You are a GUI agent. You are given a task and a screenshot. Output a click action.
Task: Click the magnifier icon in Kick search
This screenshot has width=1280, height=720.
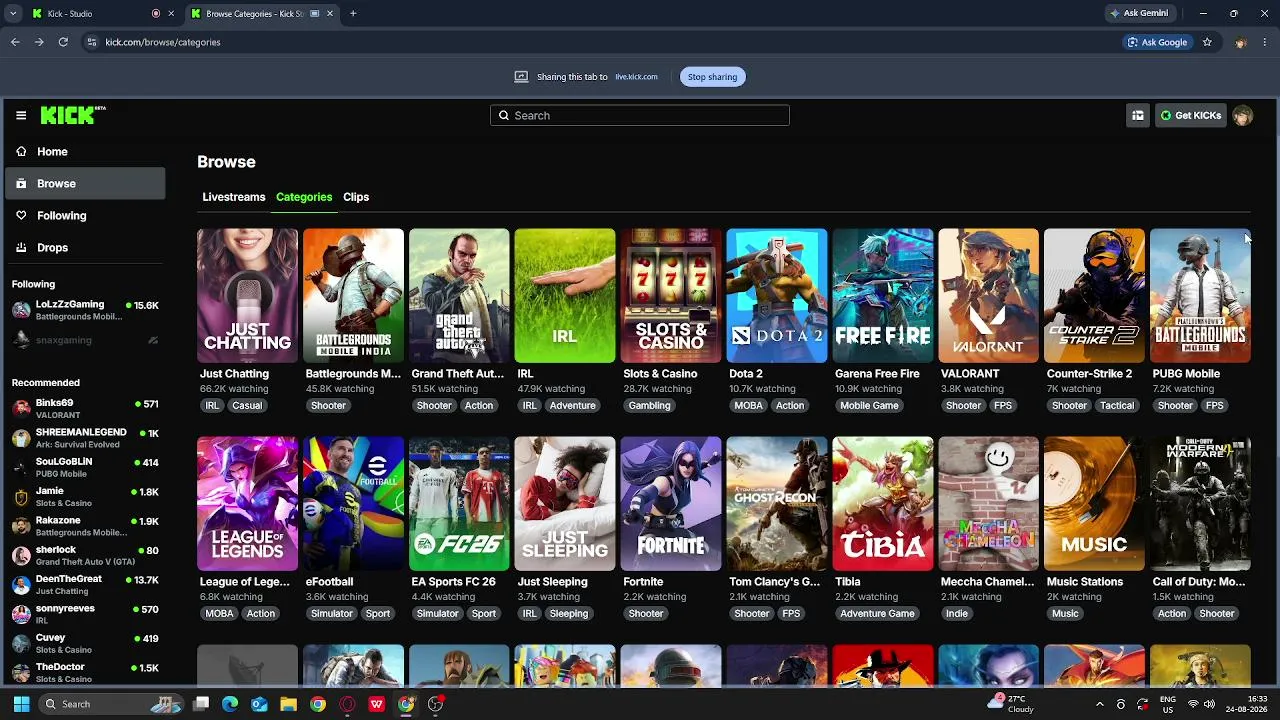[x=504, y=116]
